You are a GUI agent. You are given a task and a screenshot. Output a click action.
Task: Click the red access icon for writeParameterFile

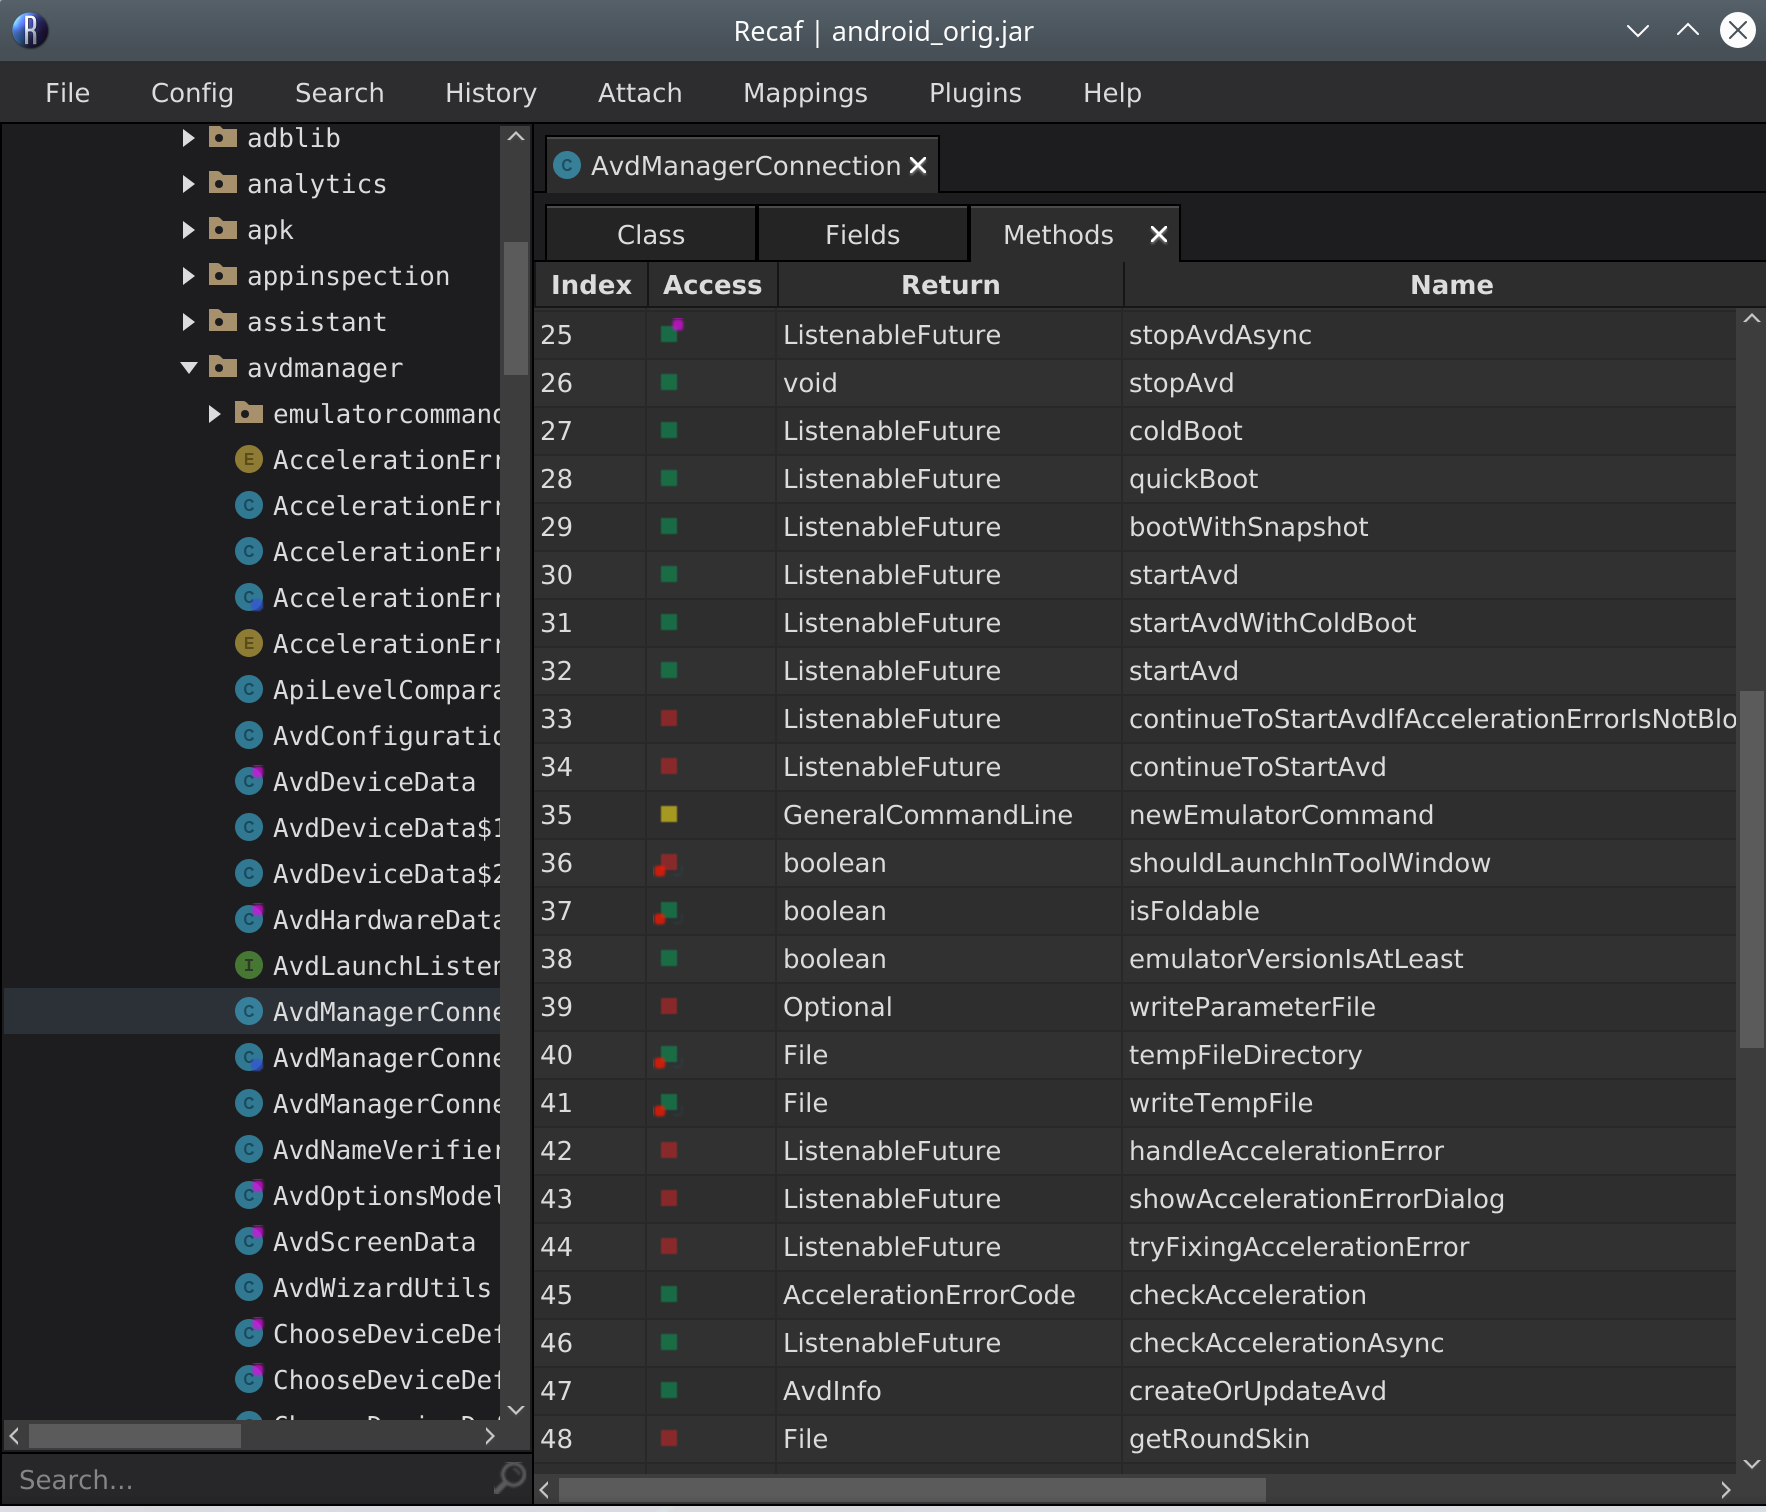[x=669, y=1006]
